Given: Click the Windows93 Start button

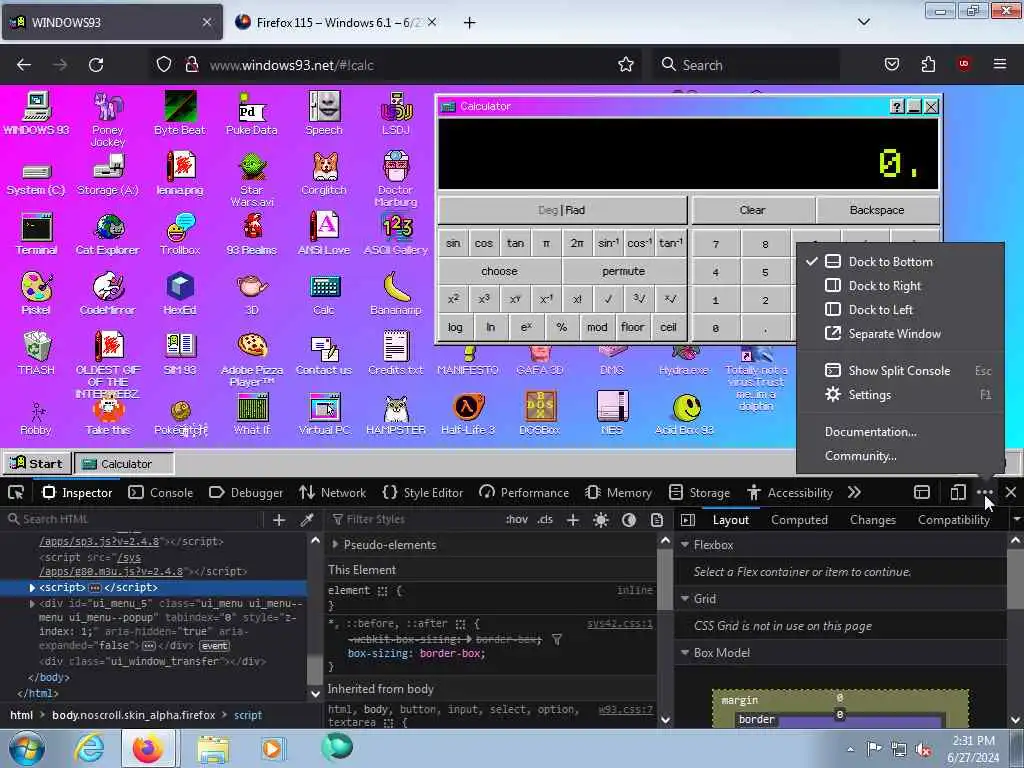Looking at the screenshot, I should (37, 464).
